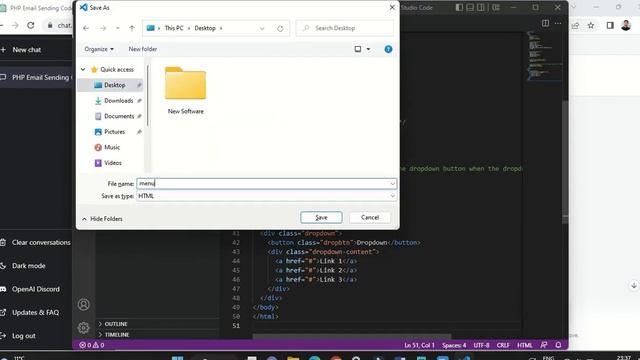Viewport: 640px width, 360px height.
Task: Split the VS Code editor right
Action: pyautogui.click(x=545, y=23)
